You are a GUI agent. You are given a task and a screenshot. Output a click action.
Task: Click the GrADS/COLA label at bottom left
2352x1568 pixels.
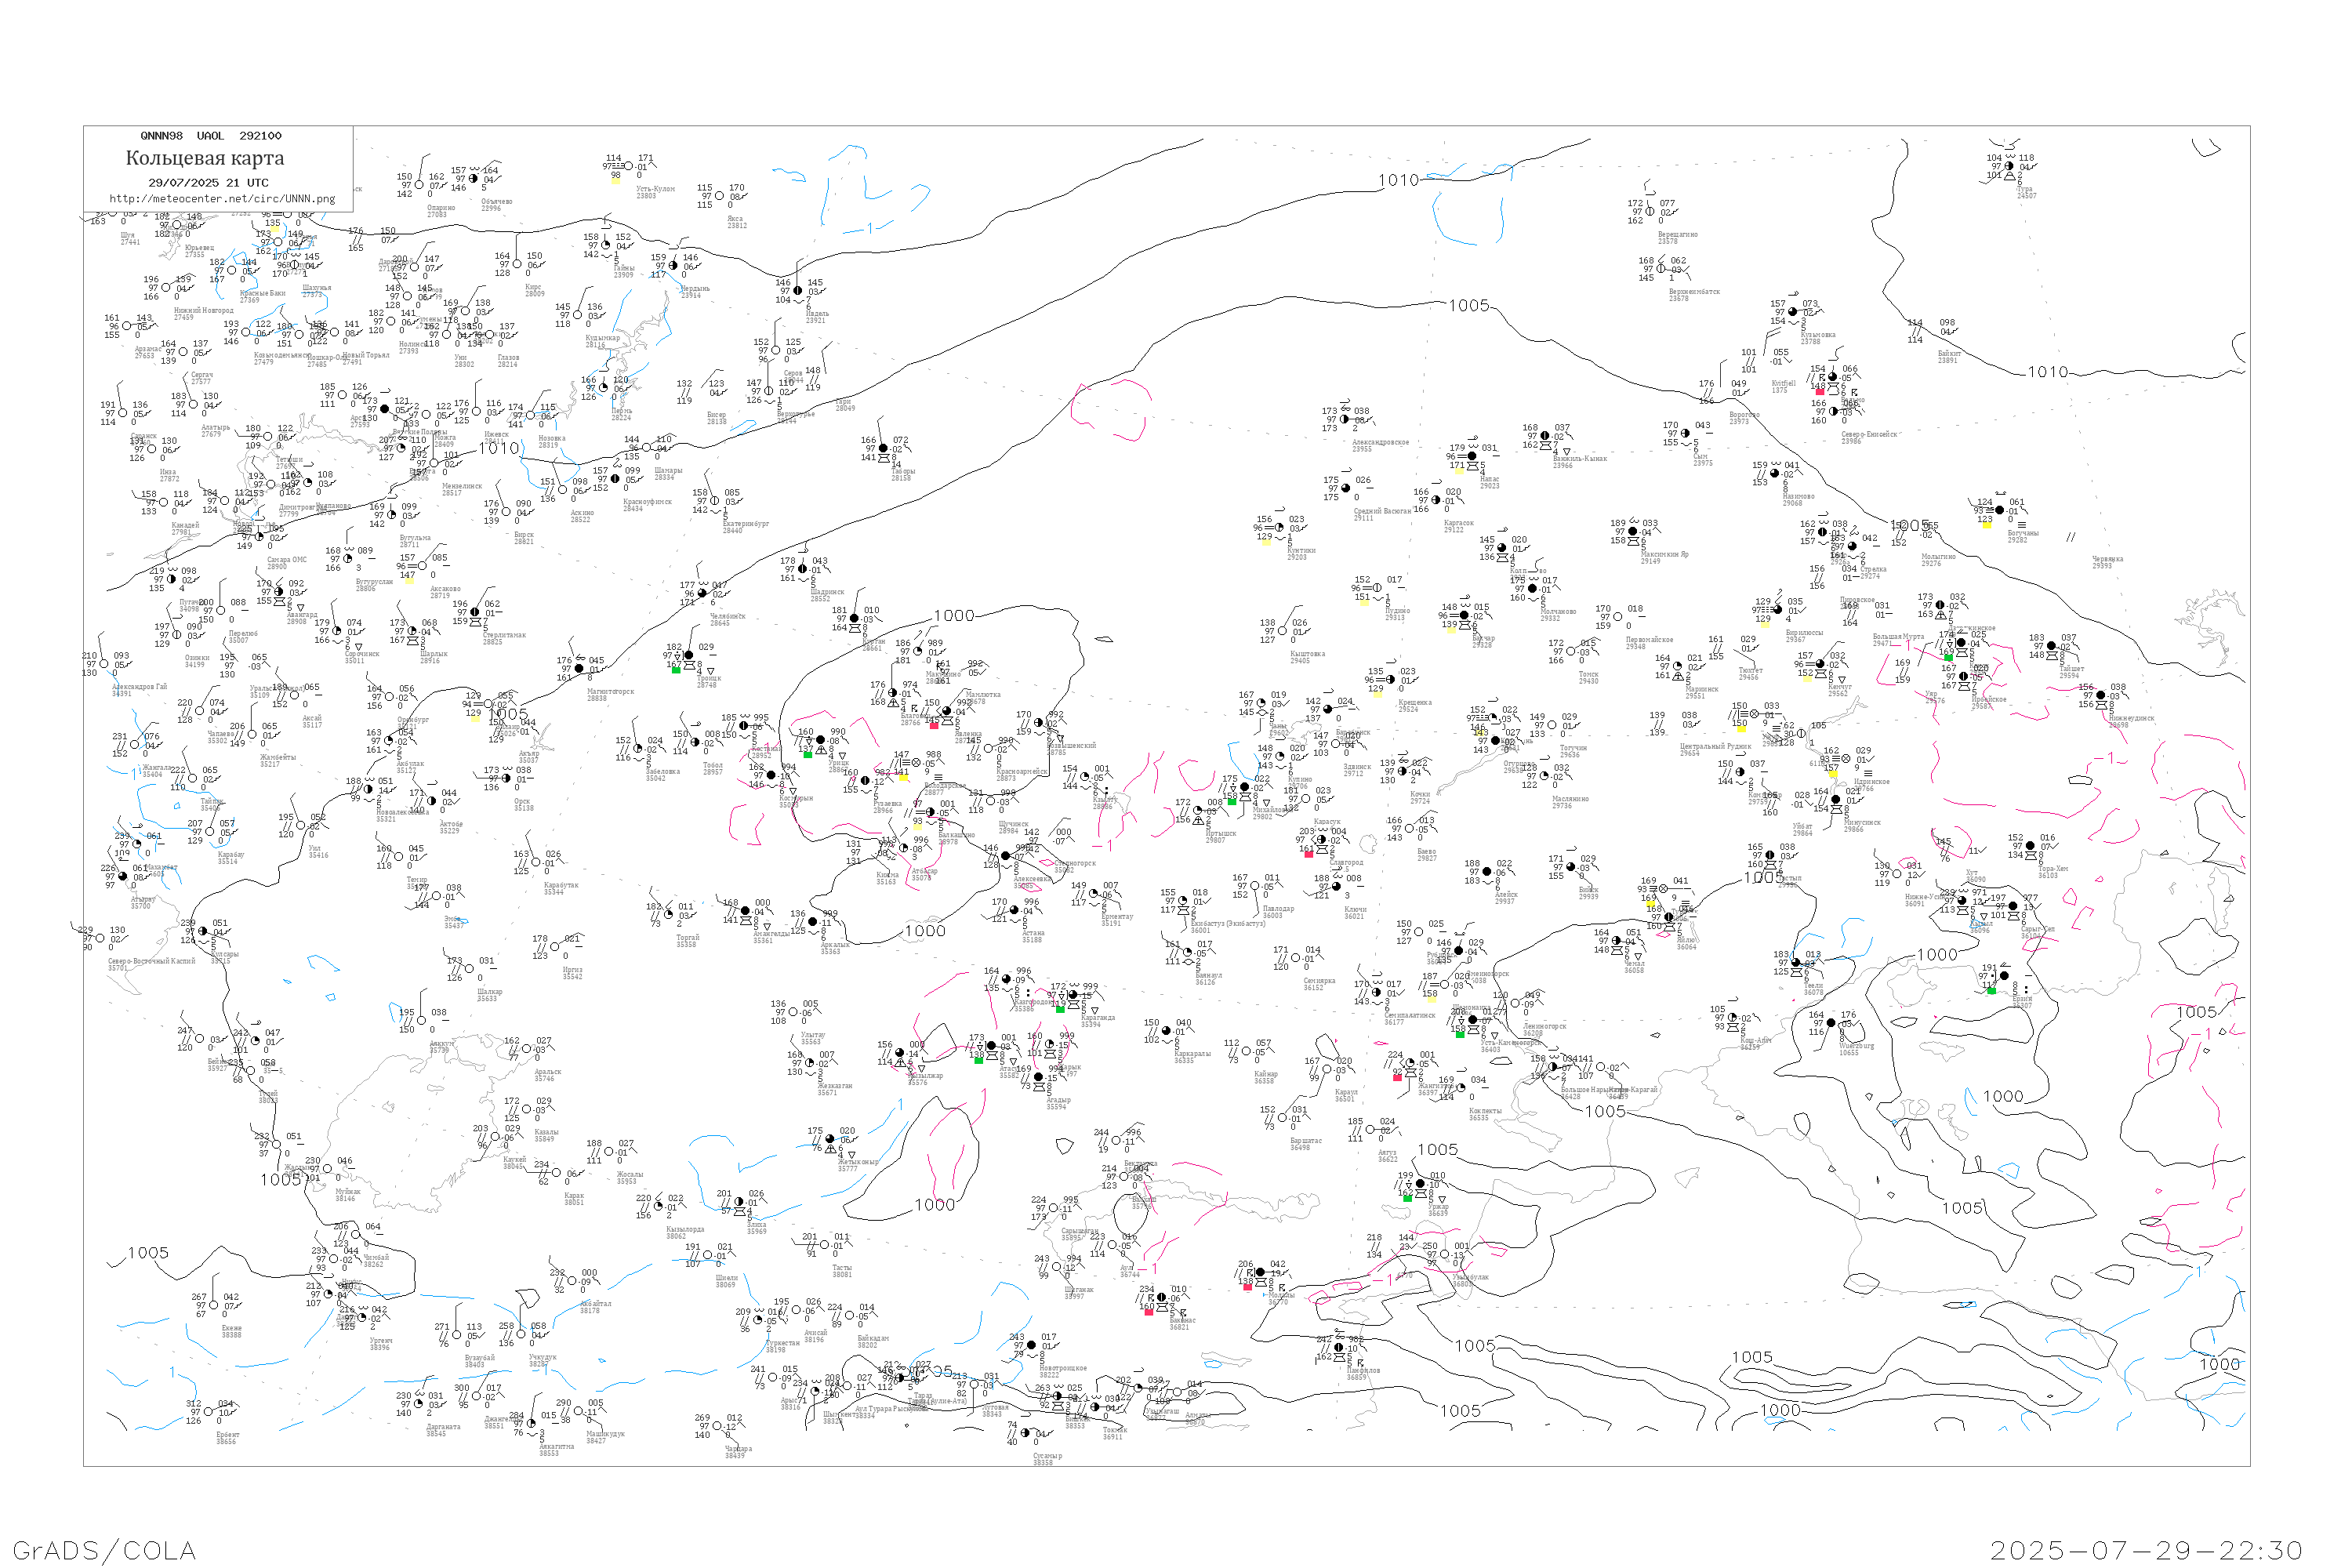pos(104,1550)
